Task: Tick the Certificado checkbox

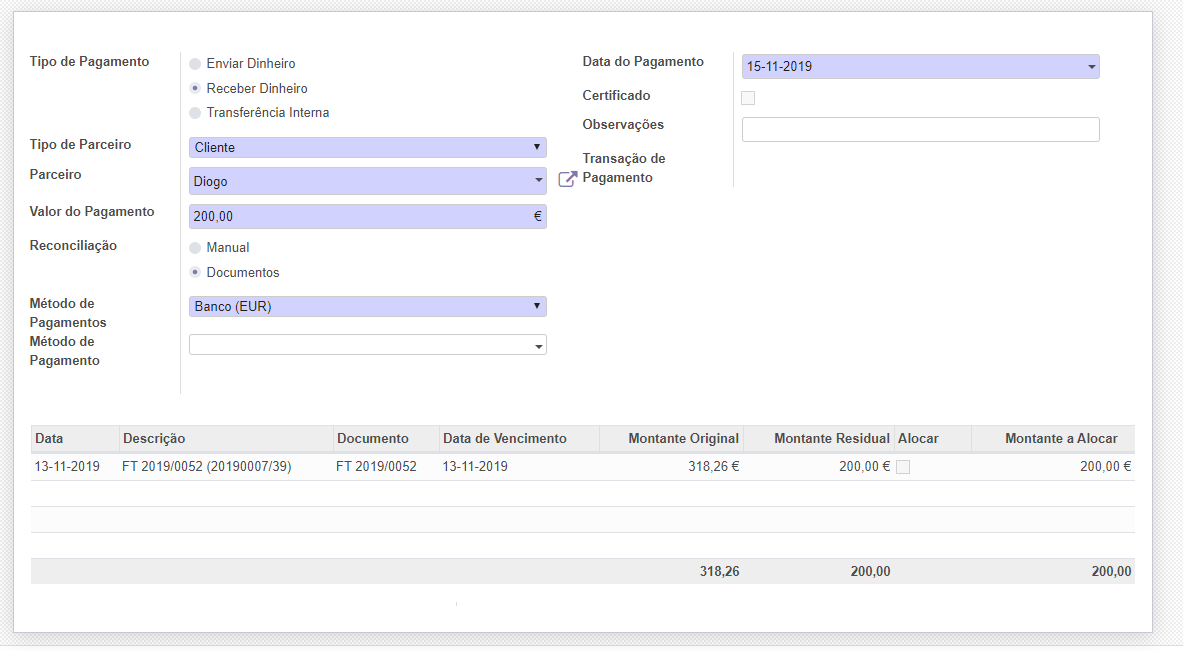Action: pos(748,98)
